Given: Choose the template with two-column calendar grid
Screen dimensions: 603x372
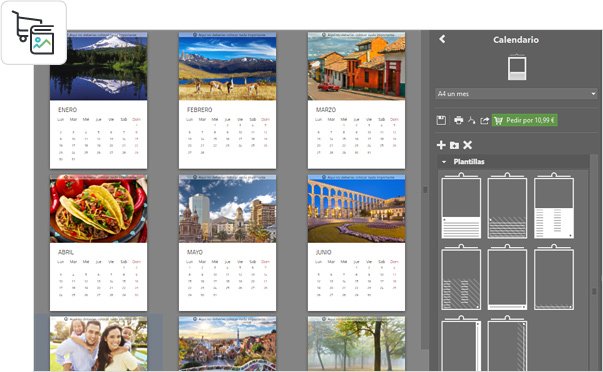Looking at the screenshot, I should click(554, 206).
